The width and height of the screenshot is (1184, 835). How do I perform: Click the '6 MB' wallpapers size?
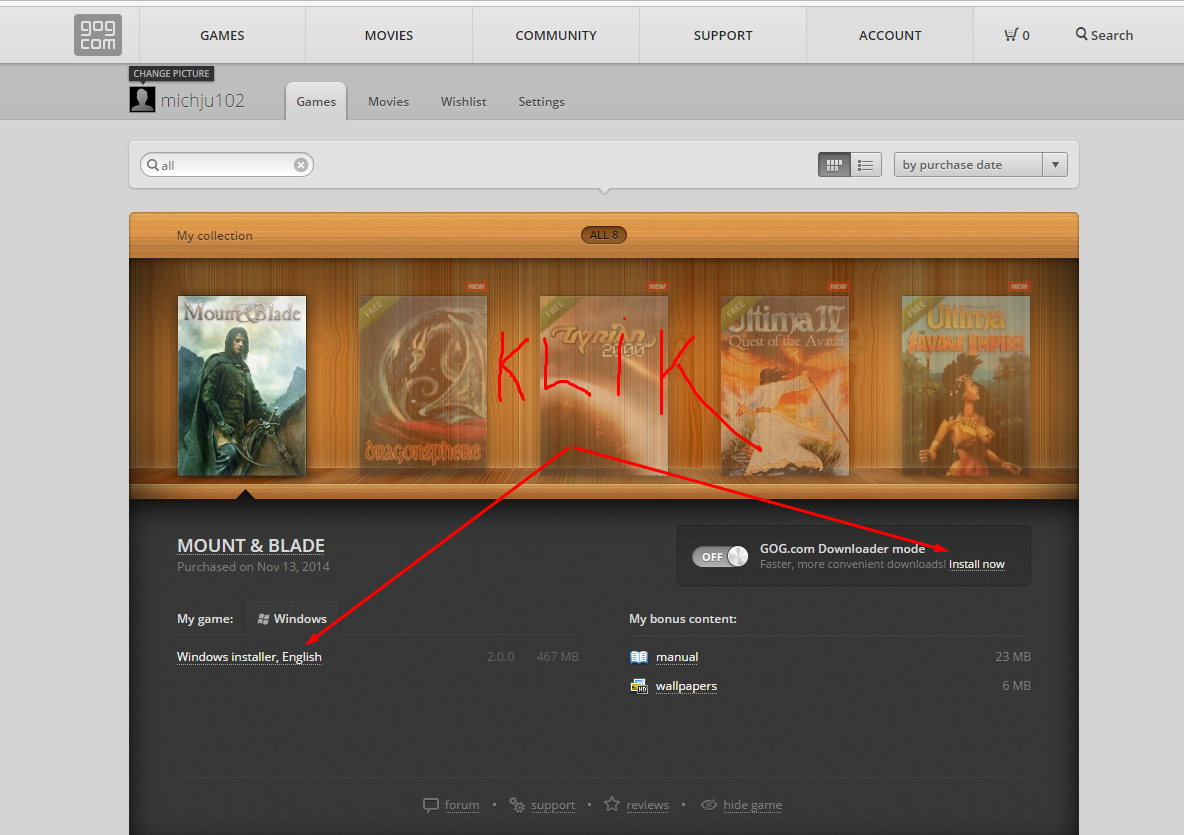pyautogui.click(x=1016, y=686)
